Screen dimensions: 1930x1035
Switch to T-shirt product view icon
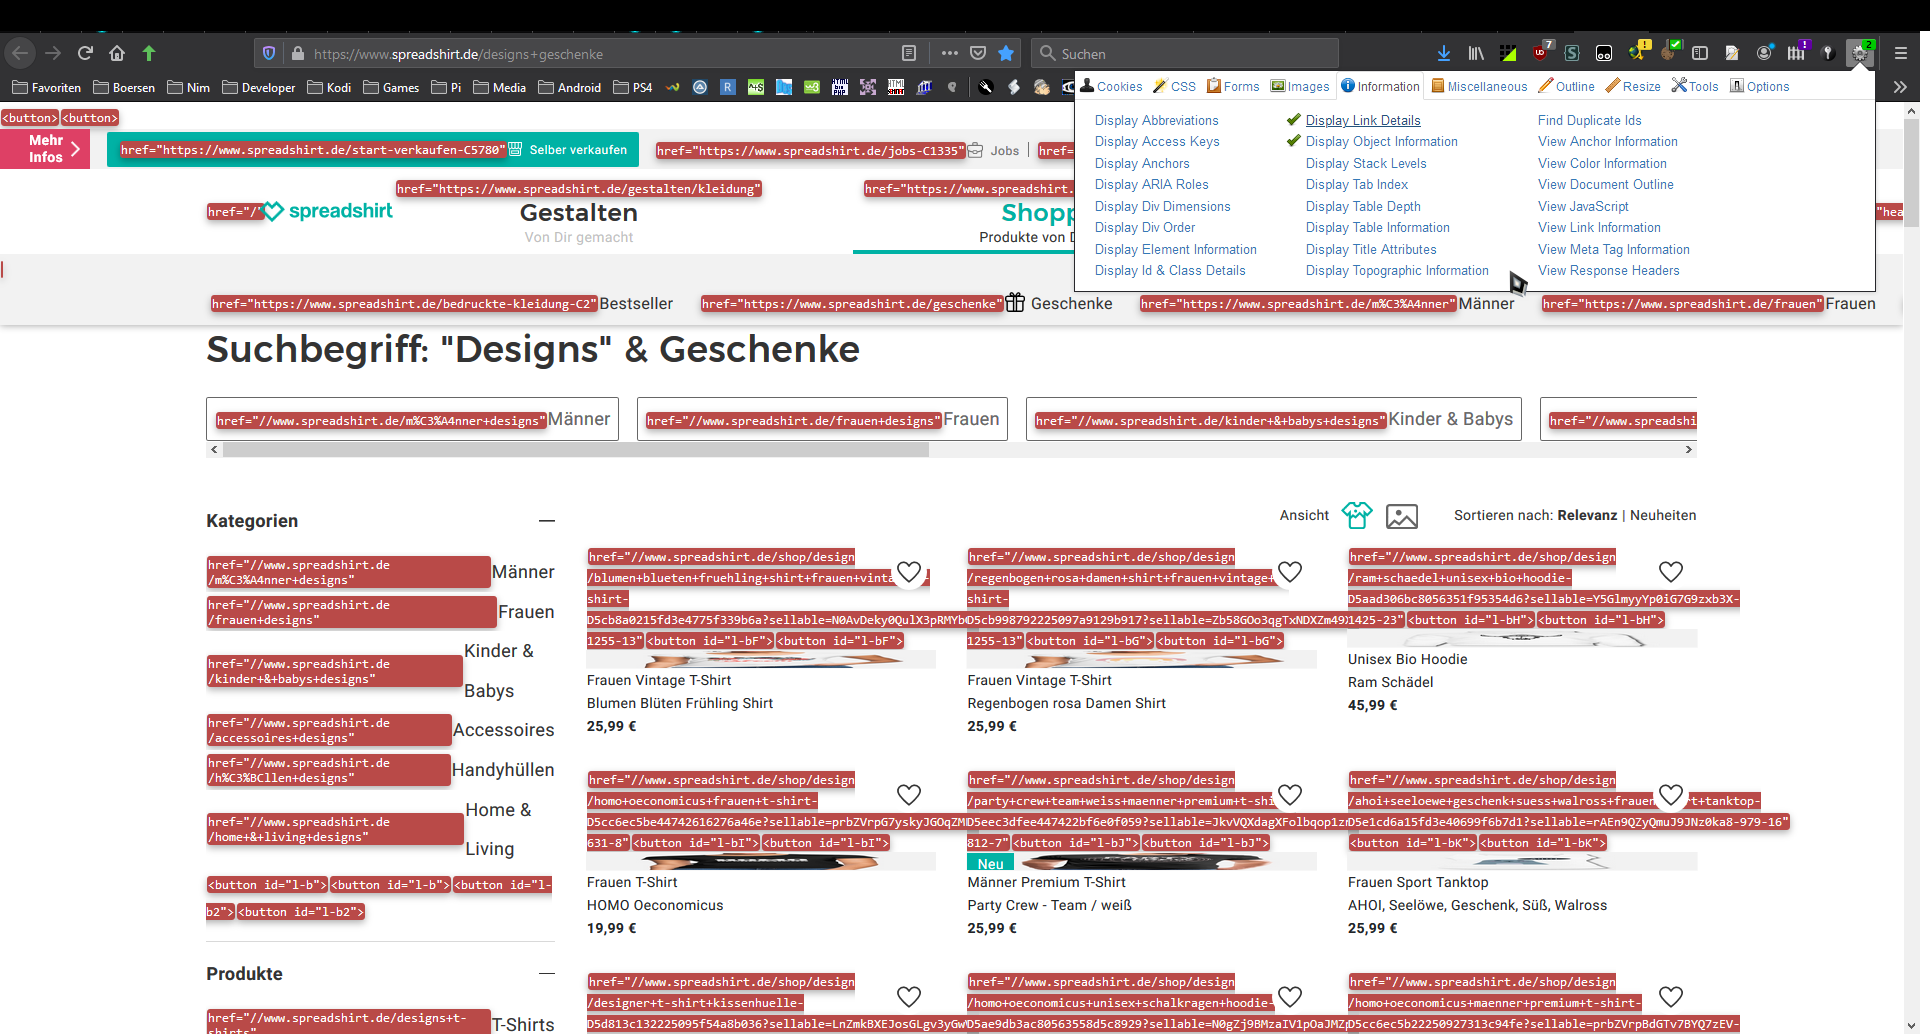click(x=1357, y=515)
